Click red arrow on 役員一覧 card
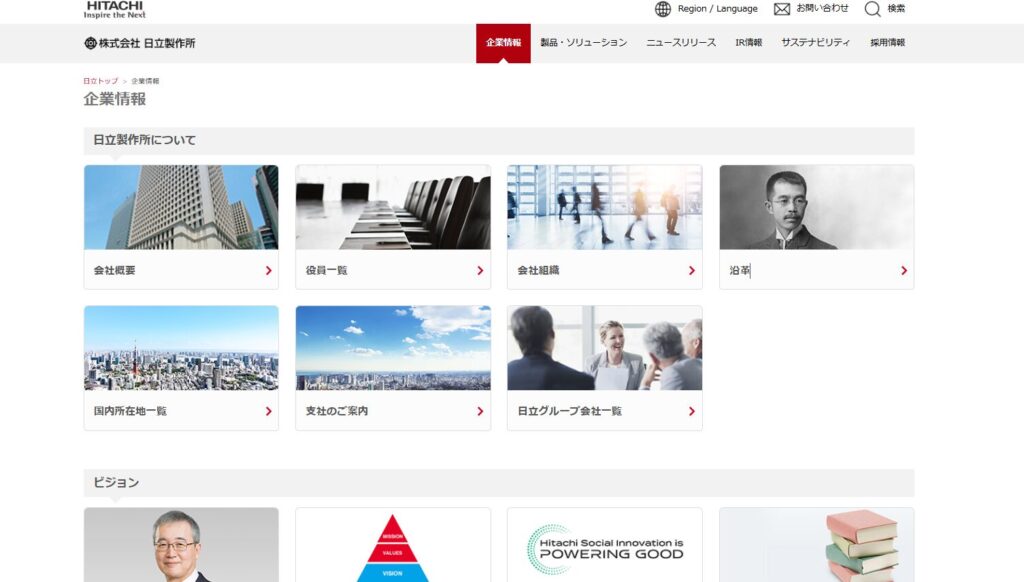Image resolution: width=1024 pixels, height=582 pixels. point(480,270)
